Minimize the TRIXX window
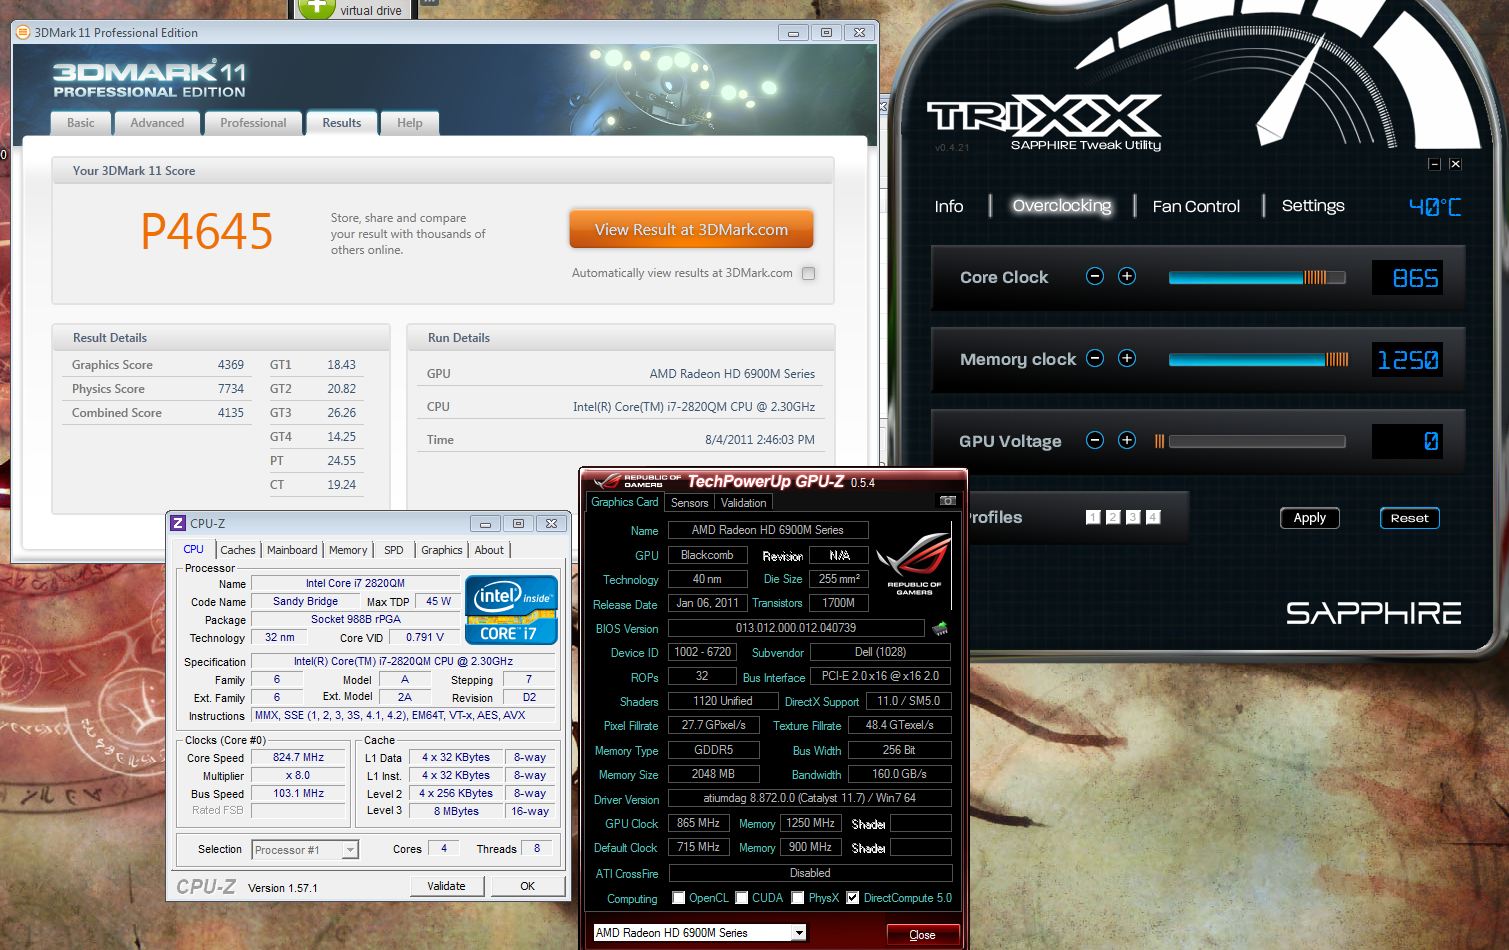The image size is (1509, 950). [x=1434, y=164]
